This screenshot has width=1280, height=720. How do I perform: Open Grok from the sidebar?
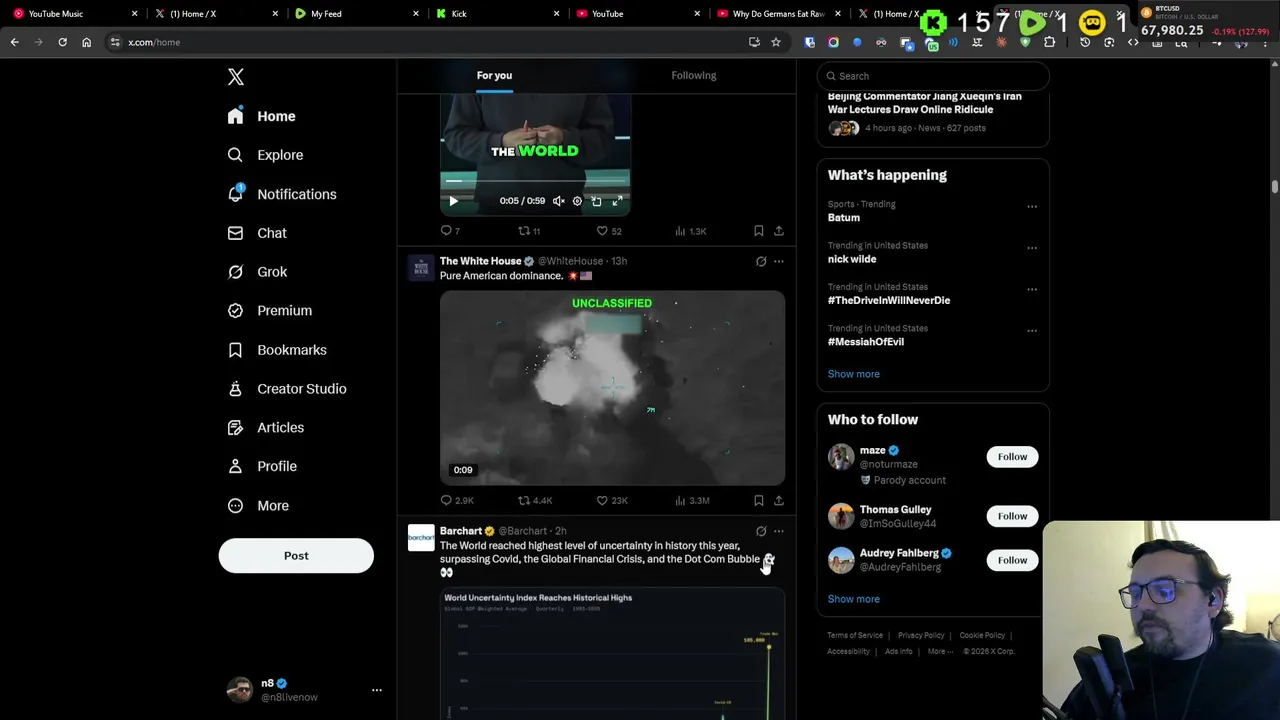(257, 272)
